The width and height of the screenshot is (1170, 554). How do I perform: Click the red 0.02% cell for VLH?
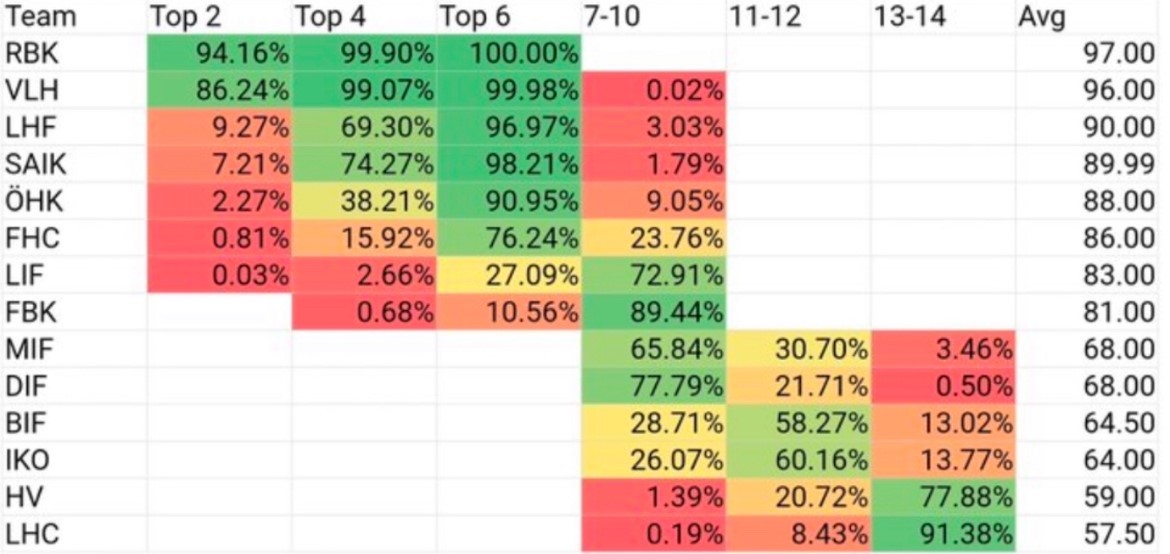(654, 90)
